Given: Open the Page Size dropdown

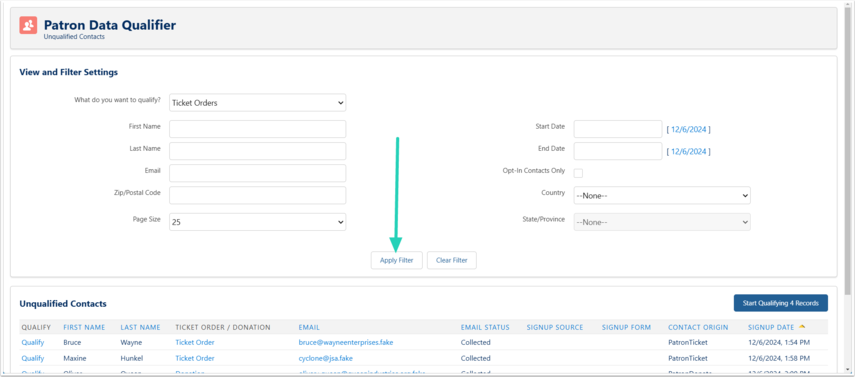Looking at the screenshot, I should 257,222.
